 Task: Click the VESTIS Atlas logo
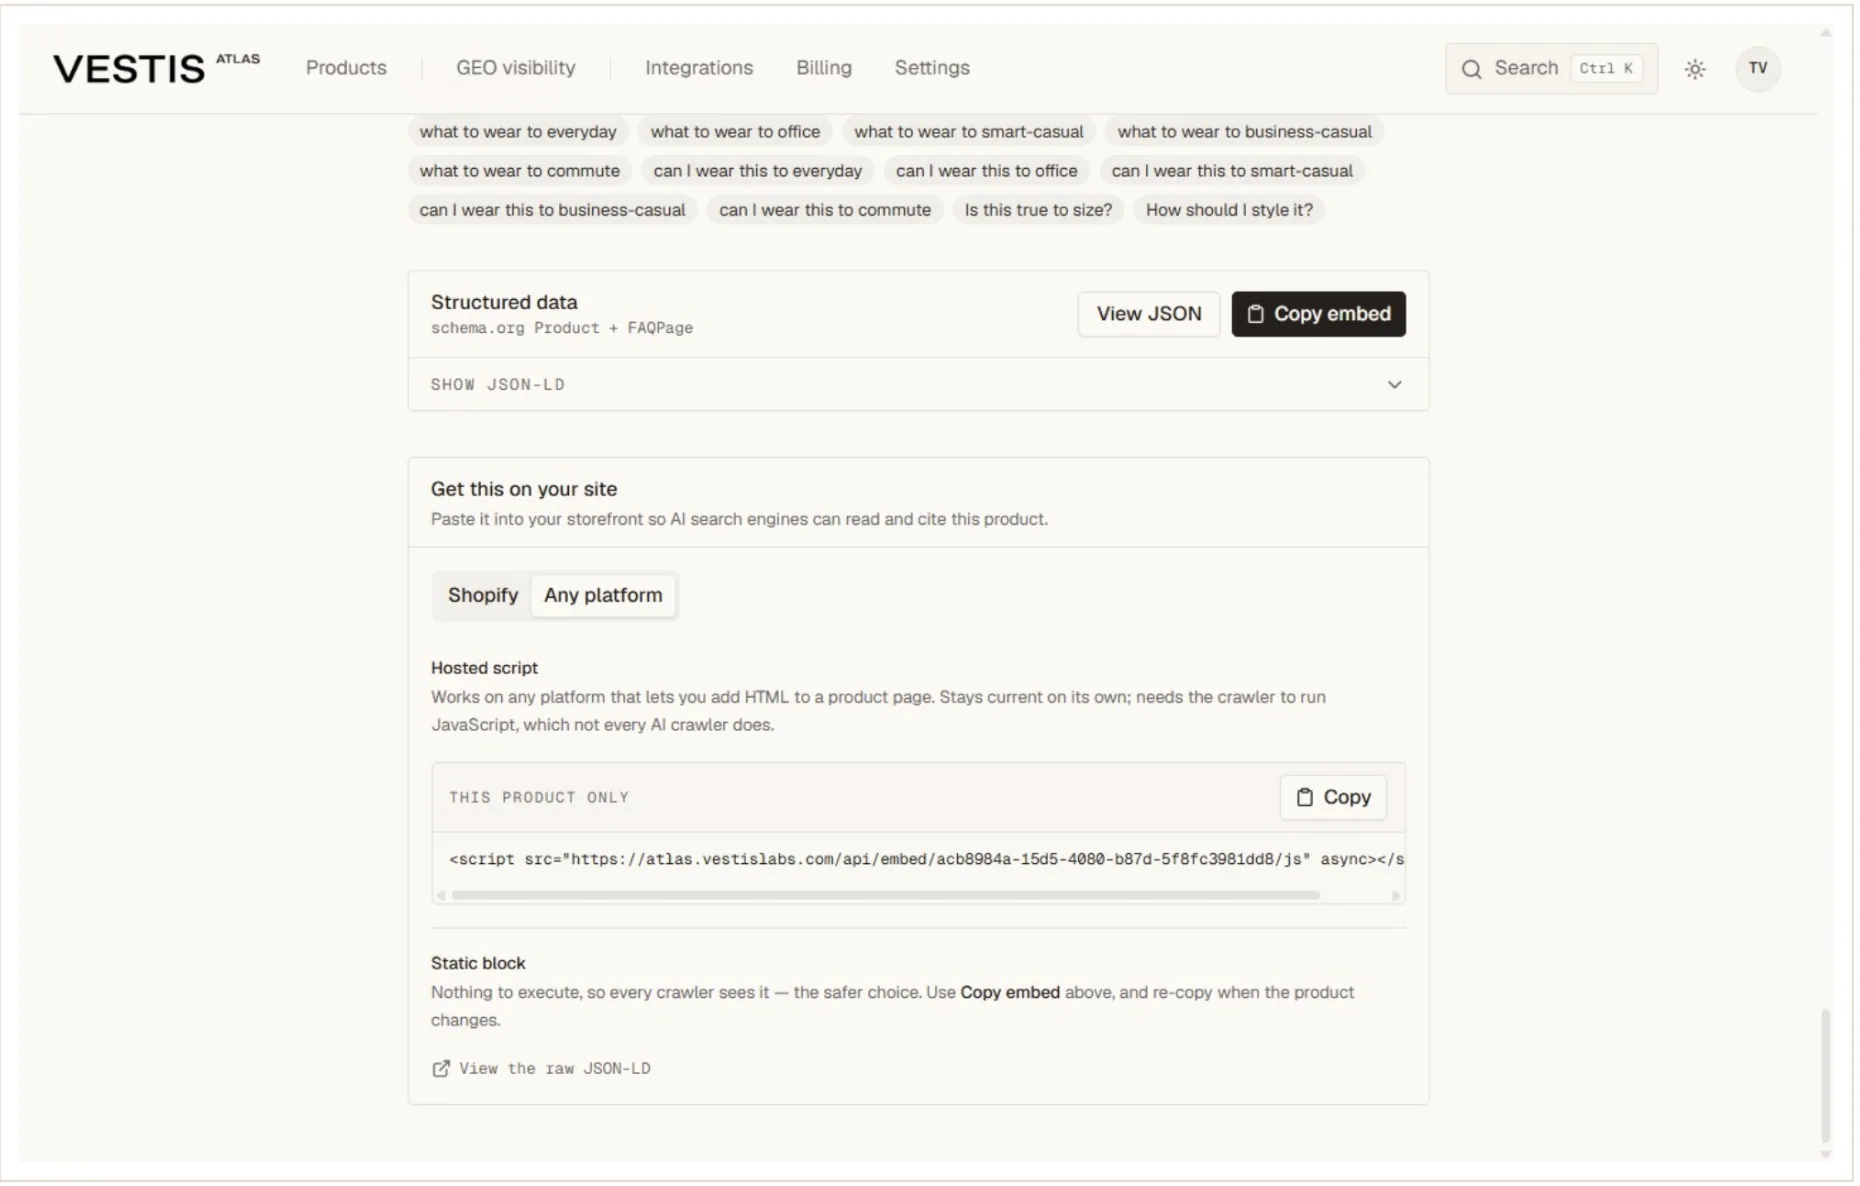click(x=156, y=69)
